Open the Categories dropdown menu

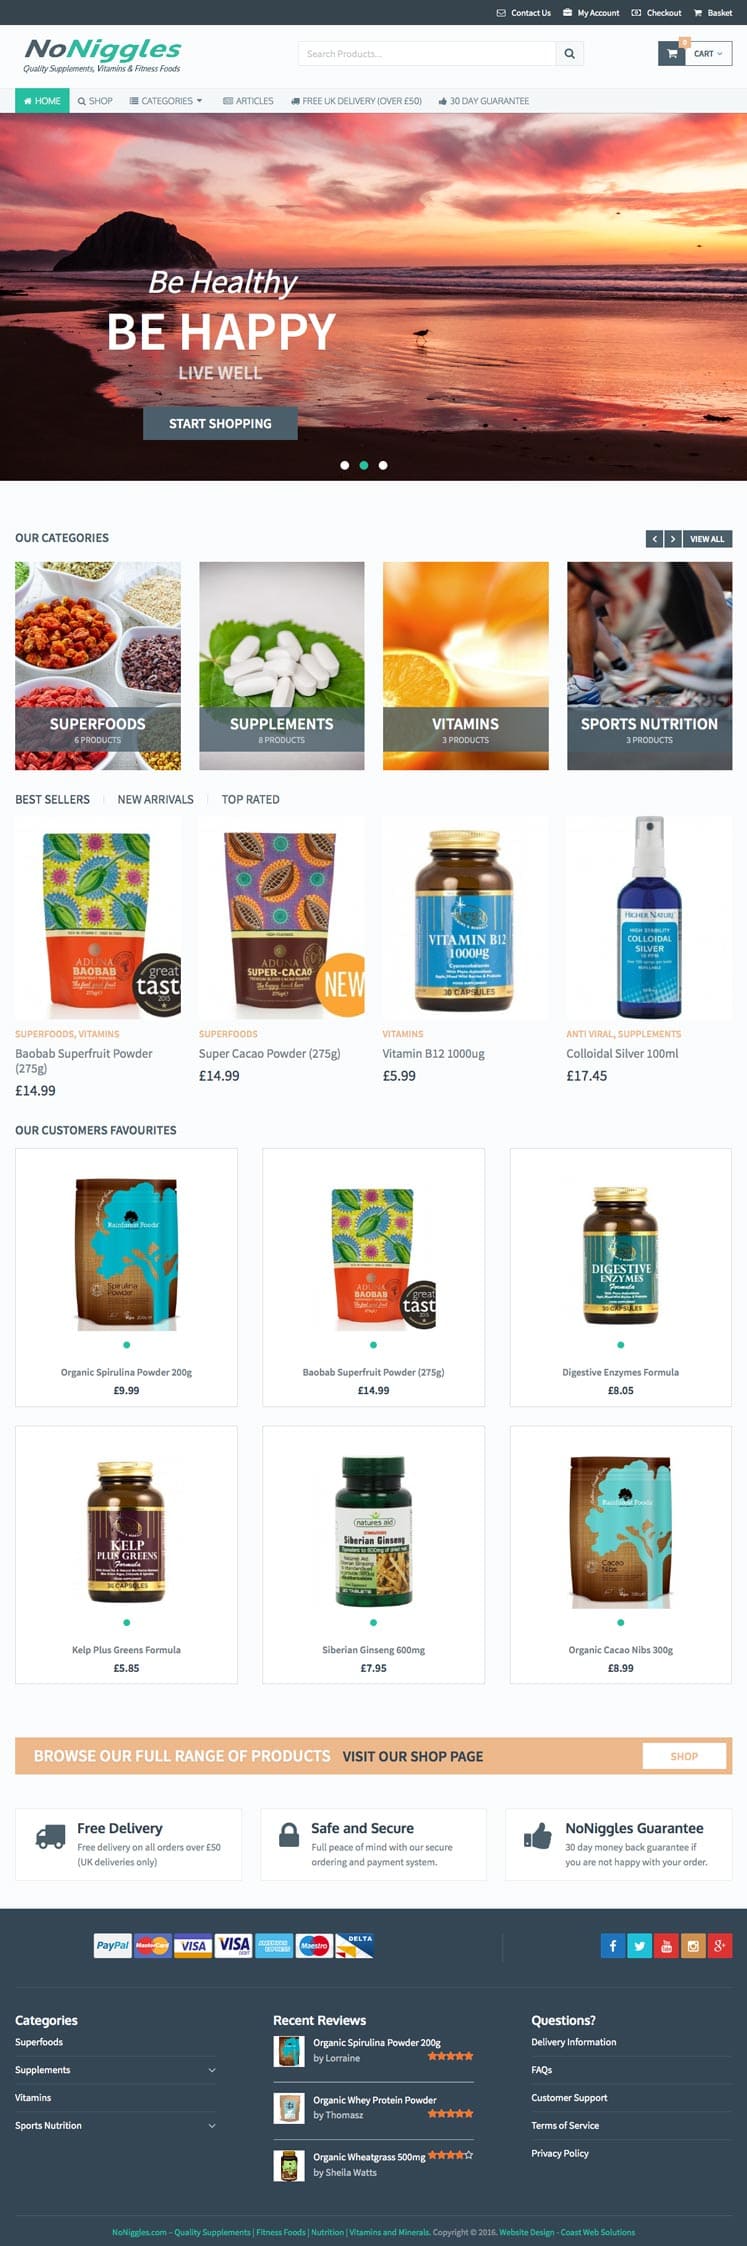[166, 101]
